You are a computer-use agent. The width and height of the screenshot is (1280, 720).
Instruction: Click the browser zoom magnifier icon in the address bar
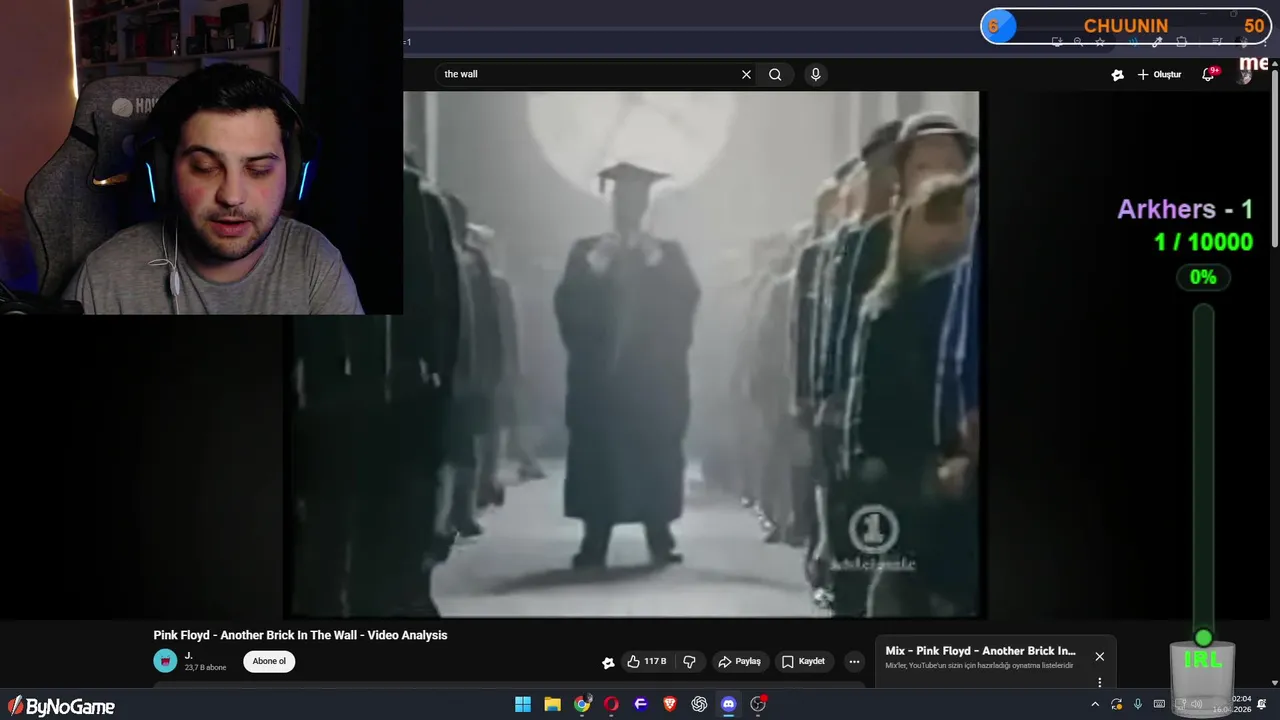1078,42
